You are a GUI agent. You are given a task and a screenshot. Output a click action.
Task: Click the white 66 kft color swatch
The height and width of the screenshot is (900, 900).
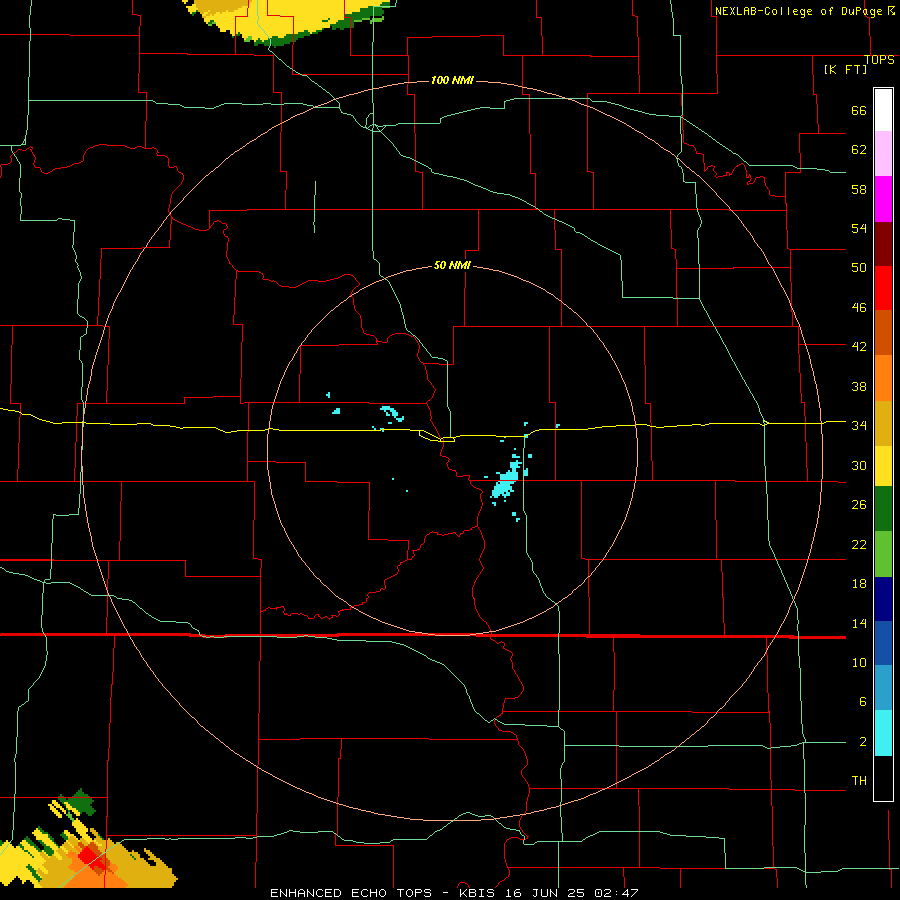tap(883, 110)
